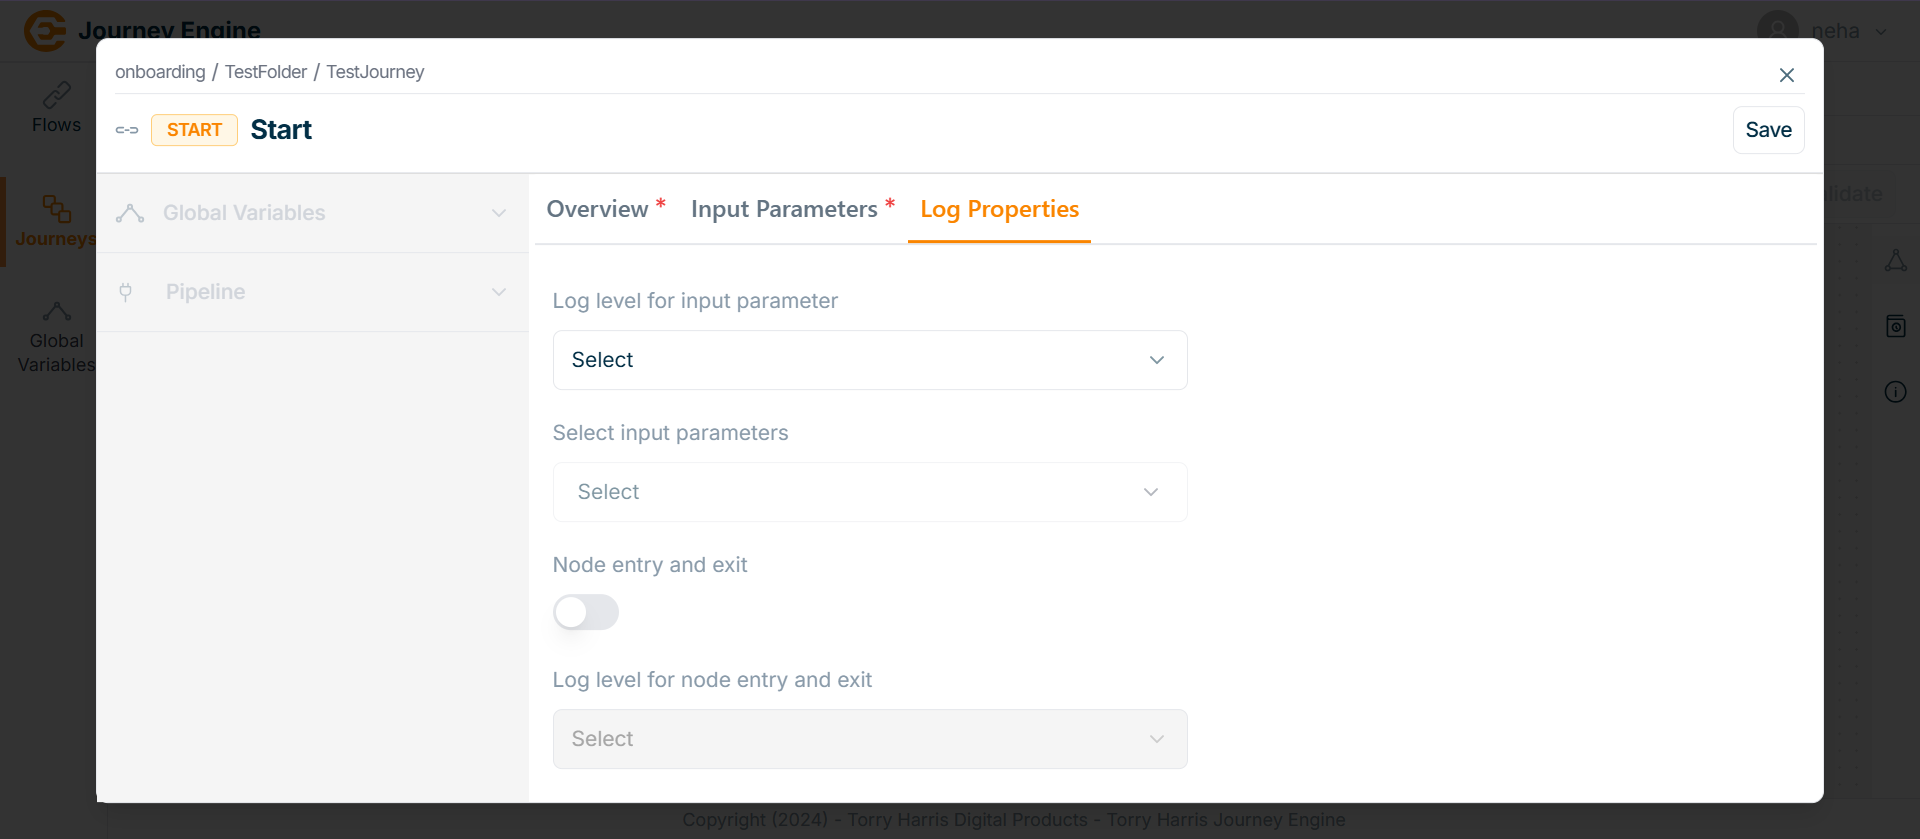1920x839 pixels.
Task: Click the TestFolder breadcrumb link
Action: pos(266,72)
